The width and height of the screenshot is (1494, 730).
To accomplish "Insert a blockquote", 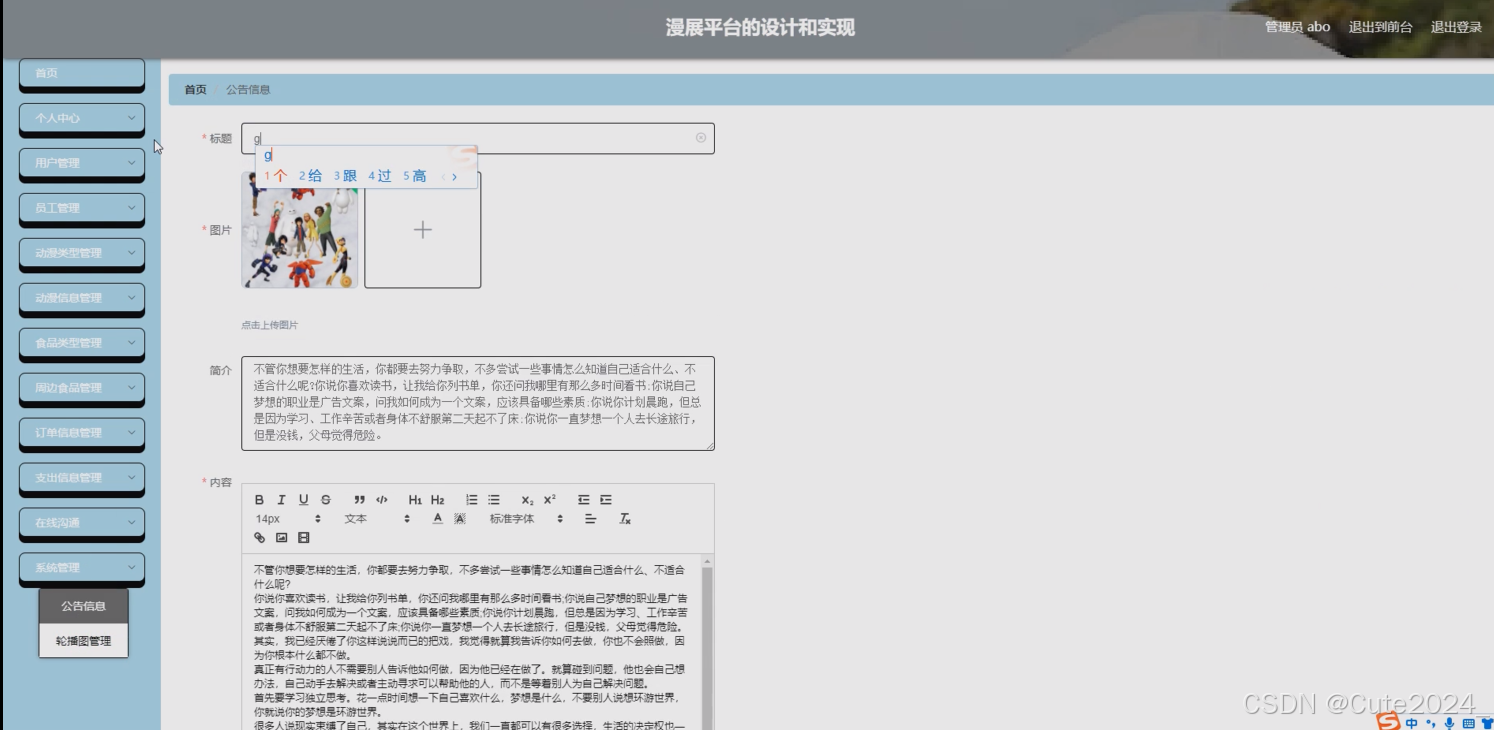I will [x=359, y=500].
